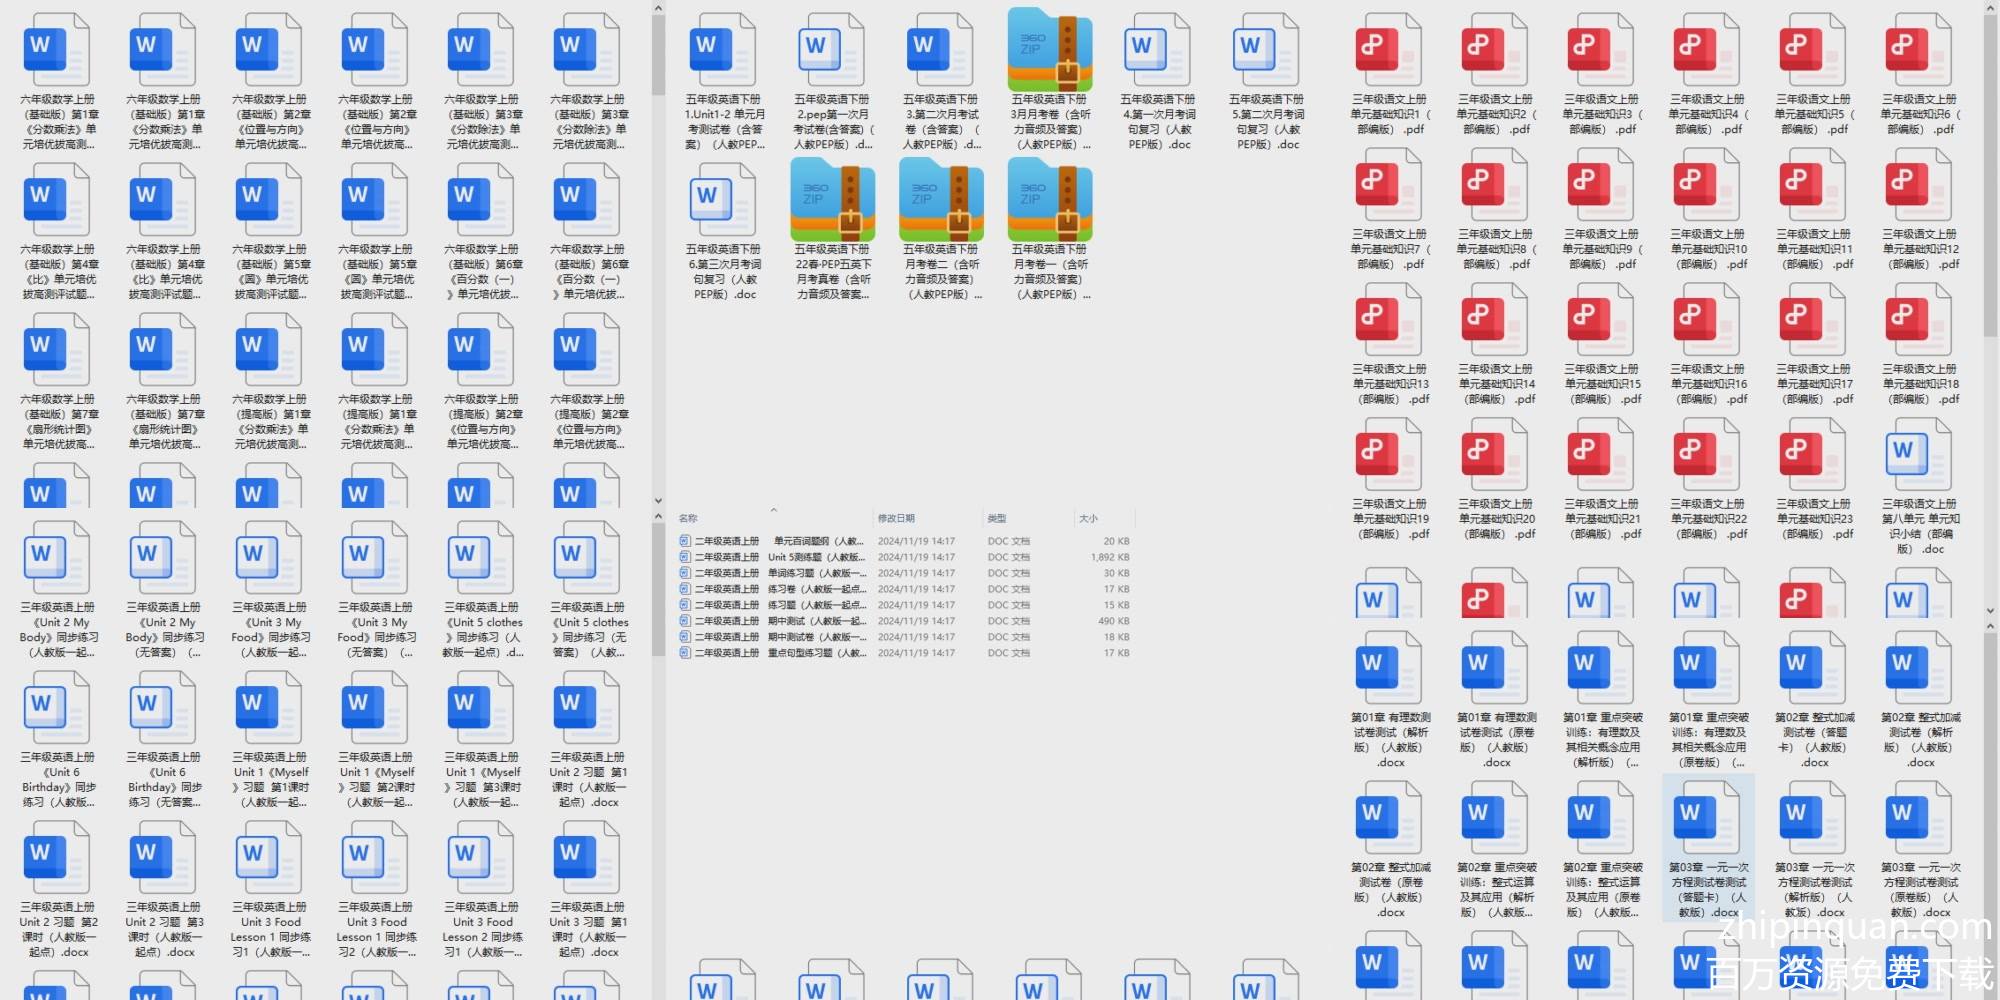Sort file list by 名称 column
This screenshot has width=2000, height=1000.
click(x=688, y=518)
